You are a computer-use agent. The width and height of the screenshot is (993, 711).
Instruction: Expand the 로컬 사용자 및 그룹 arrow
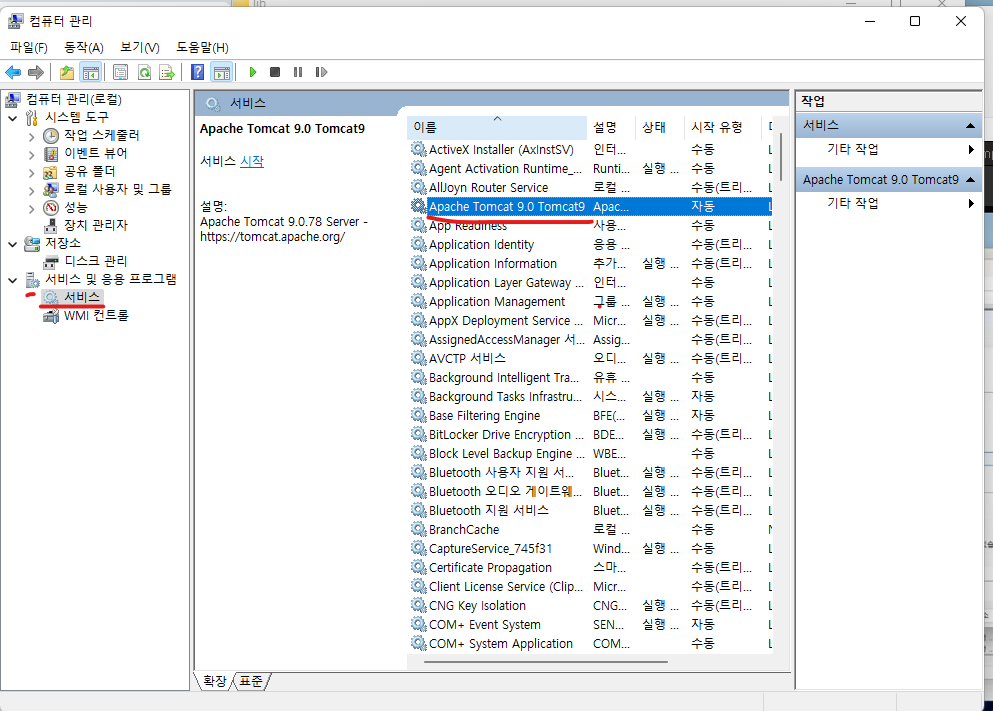click(32, 190)
